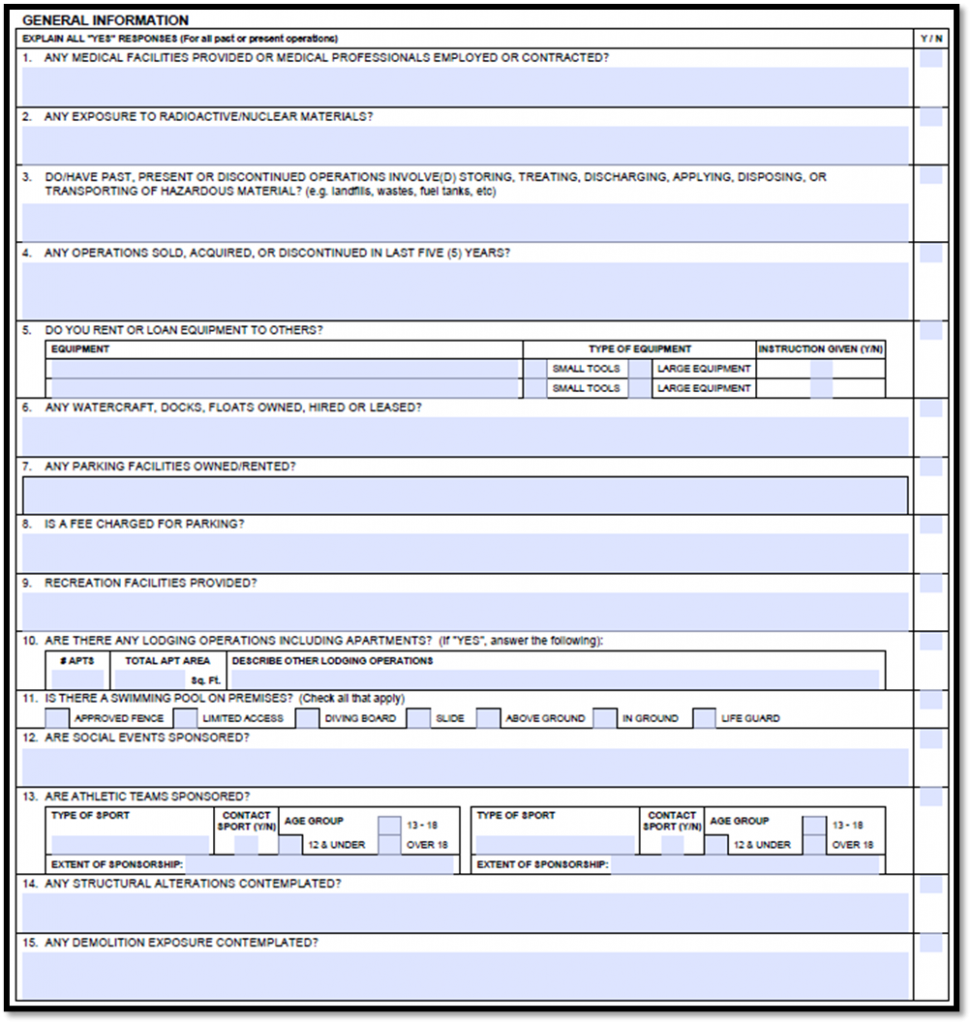The height and width of the screenshot is (1024, 972).
Task: Check the Life Guard box
Action: point(704,718)
